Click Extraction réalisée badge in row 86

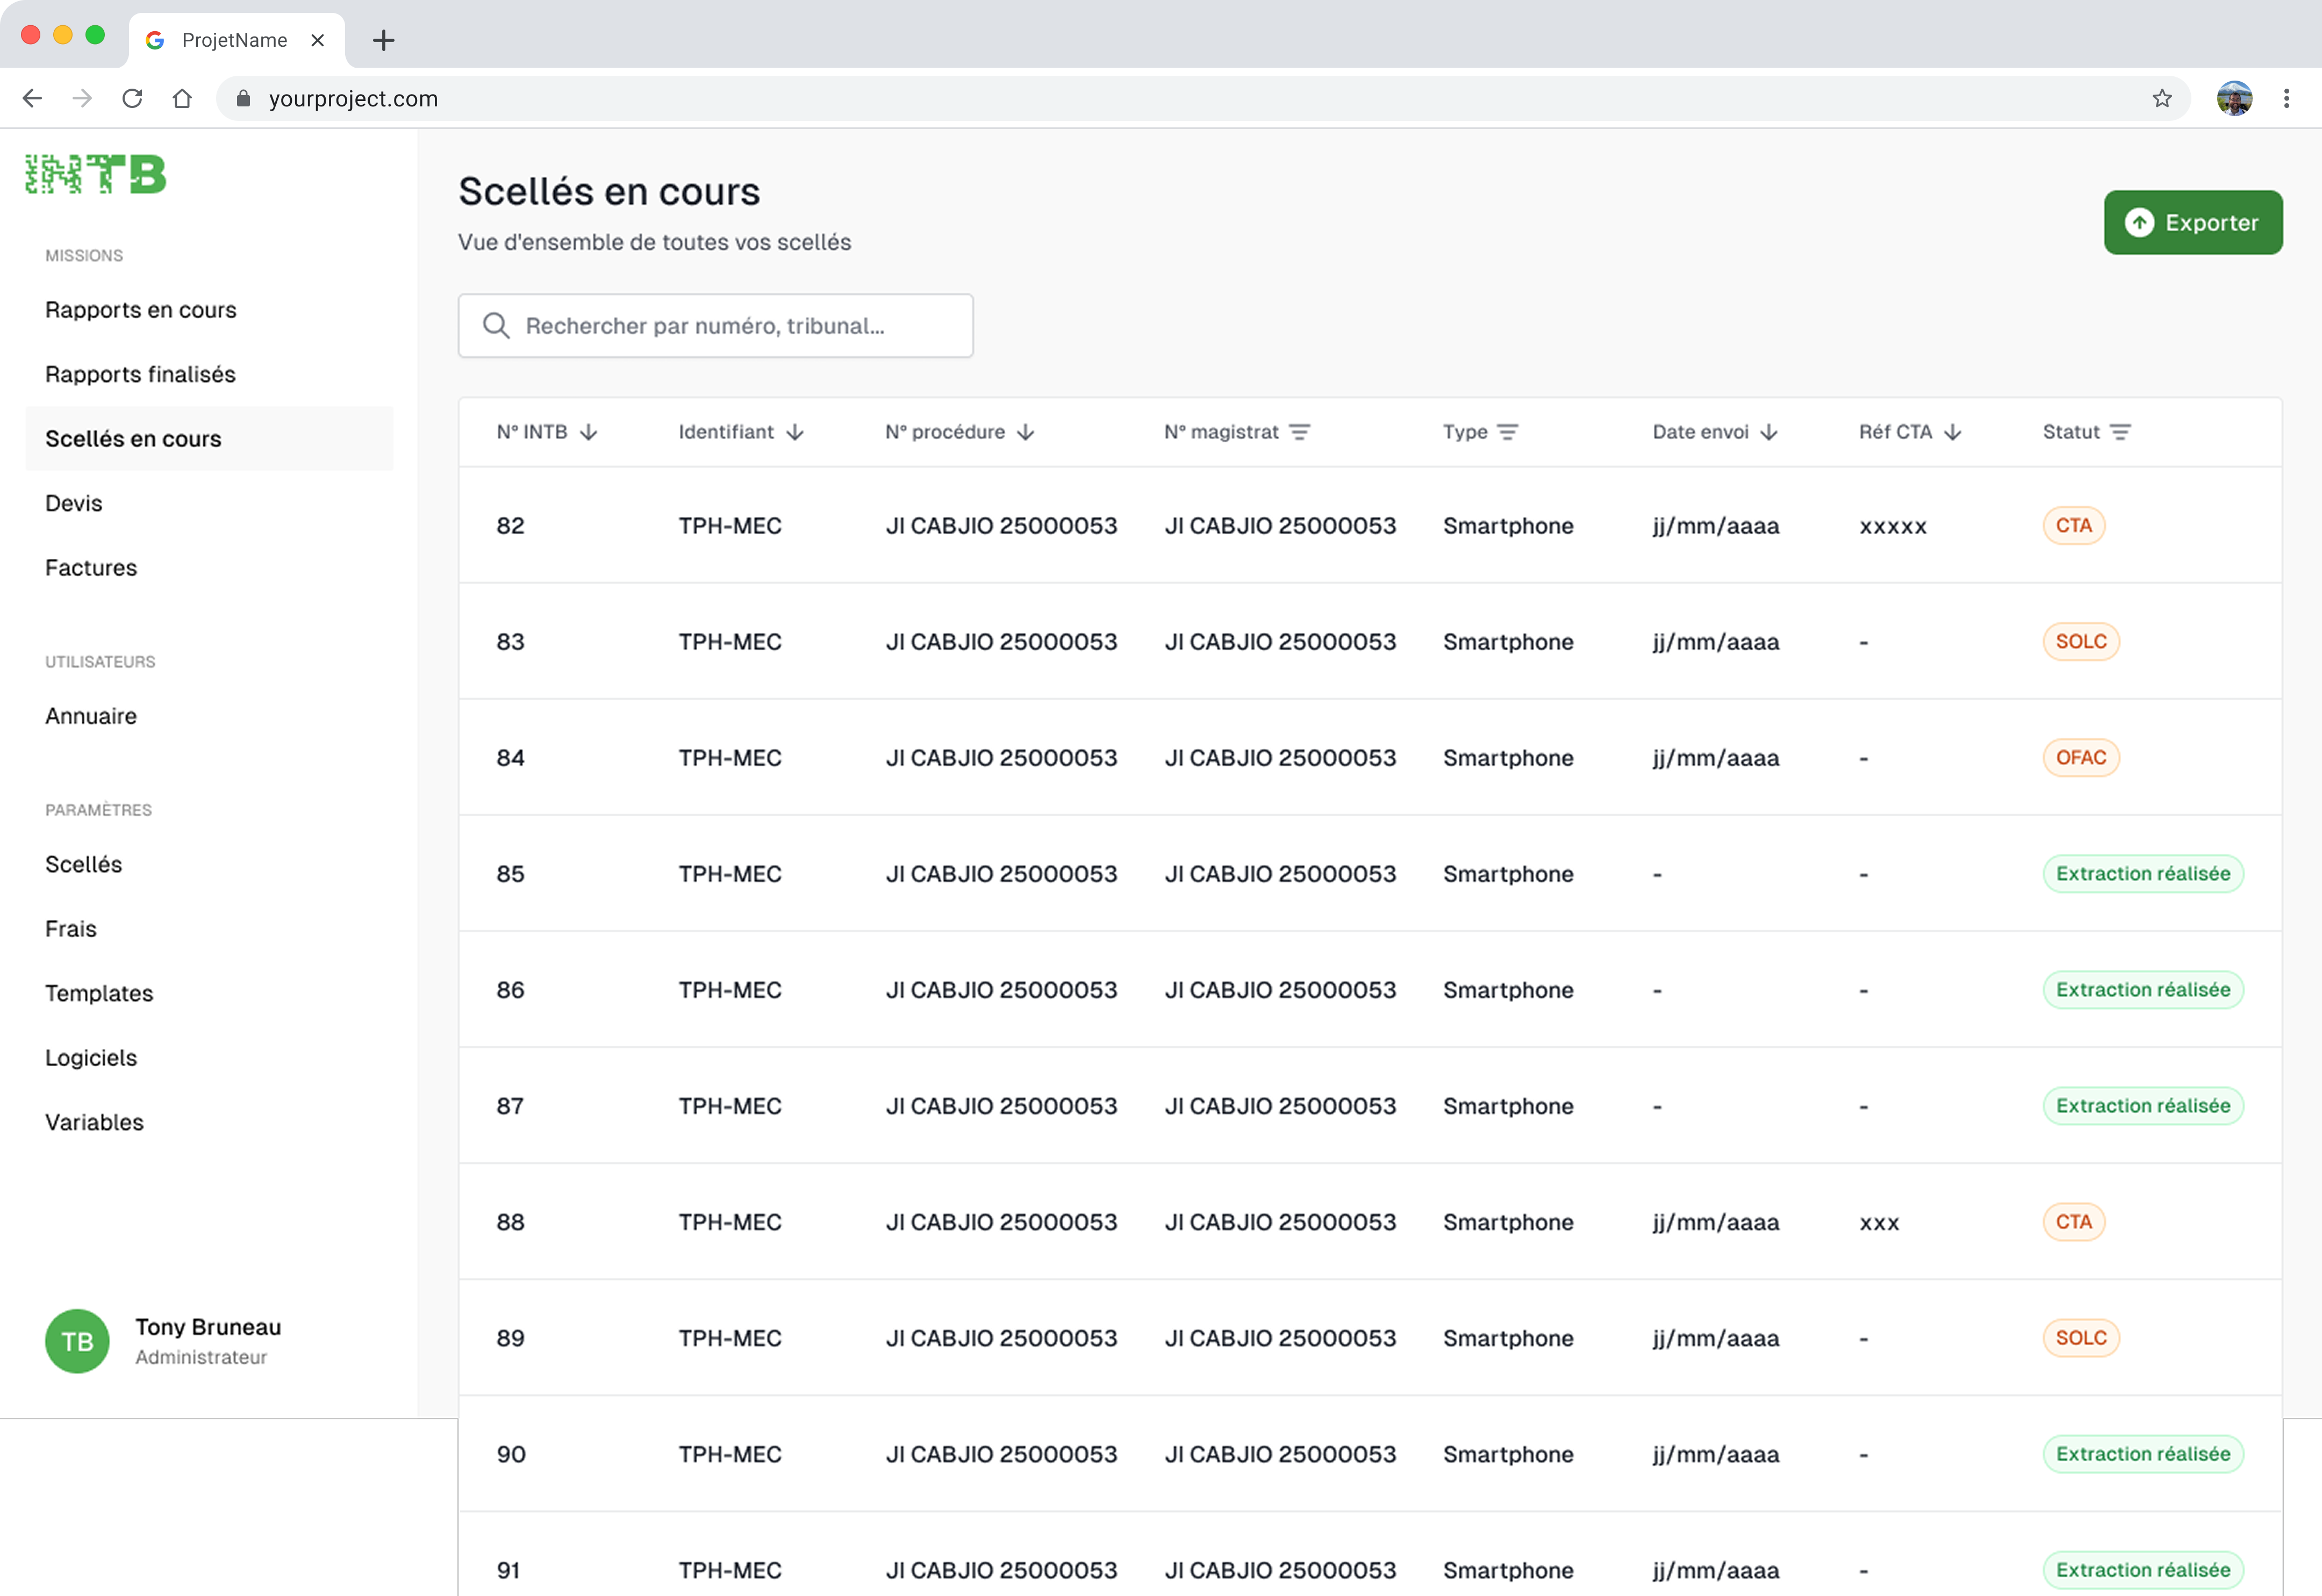pyautogui.click(x=2143, y=990)
